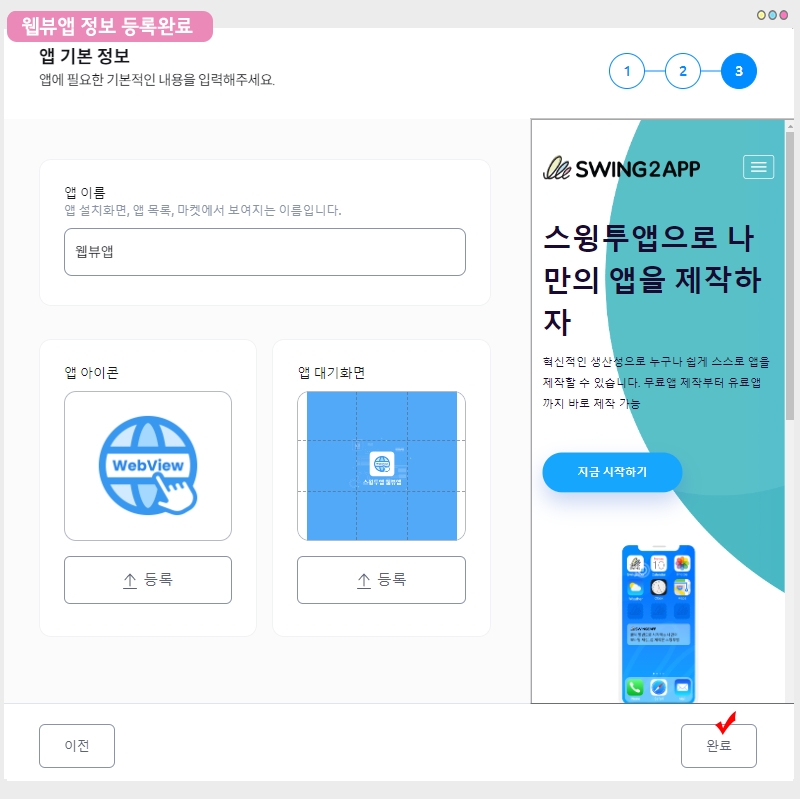Click the scroll-up arrow of preview scrollbar
This screenshot has width=800, height=799.
click(790, 126)
